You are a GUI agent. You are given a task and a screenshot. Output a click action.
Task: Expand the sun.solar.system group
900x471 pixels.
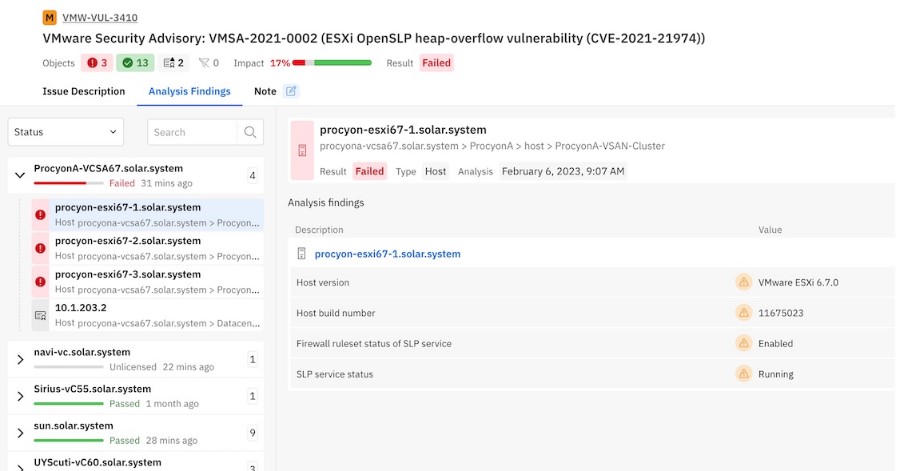pyautogui.click(x=20, y=433)
